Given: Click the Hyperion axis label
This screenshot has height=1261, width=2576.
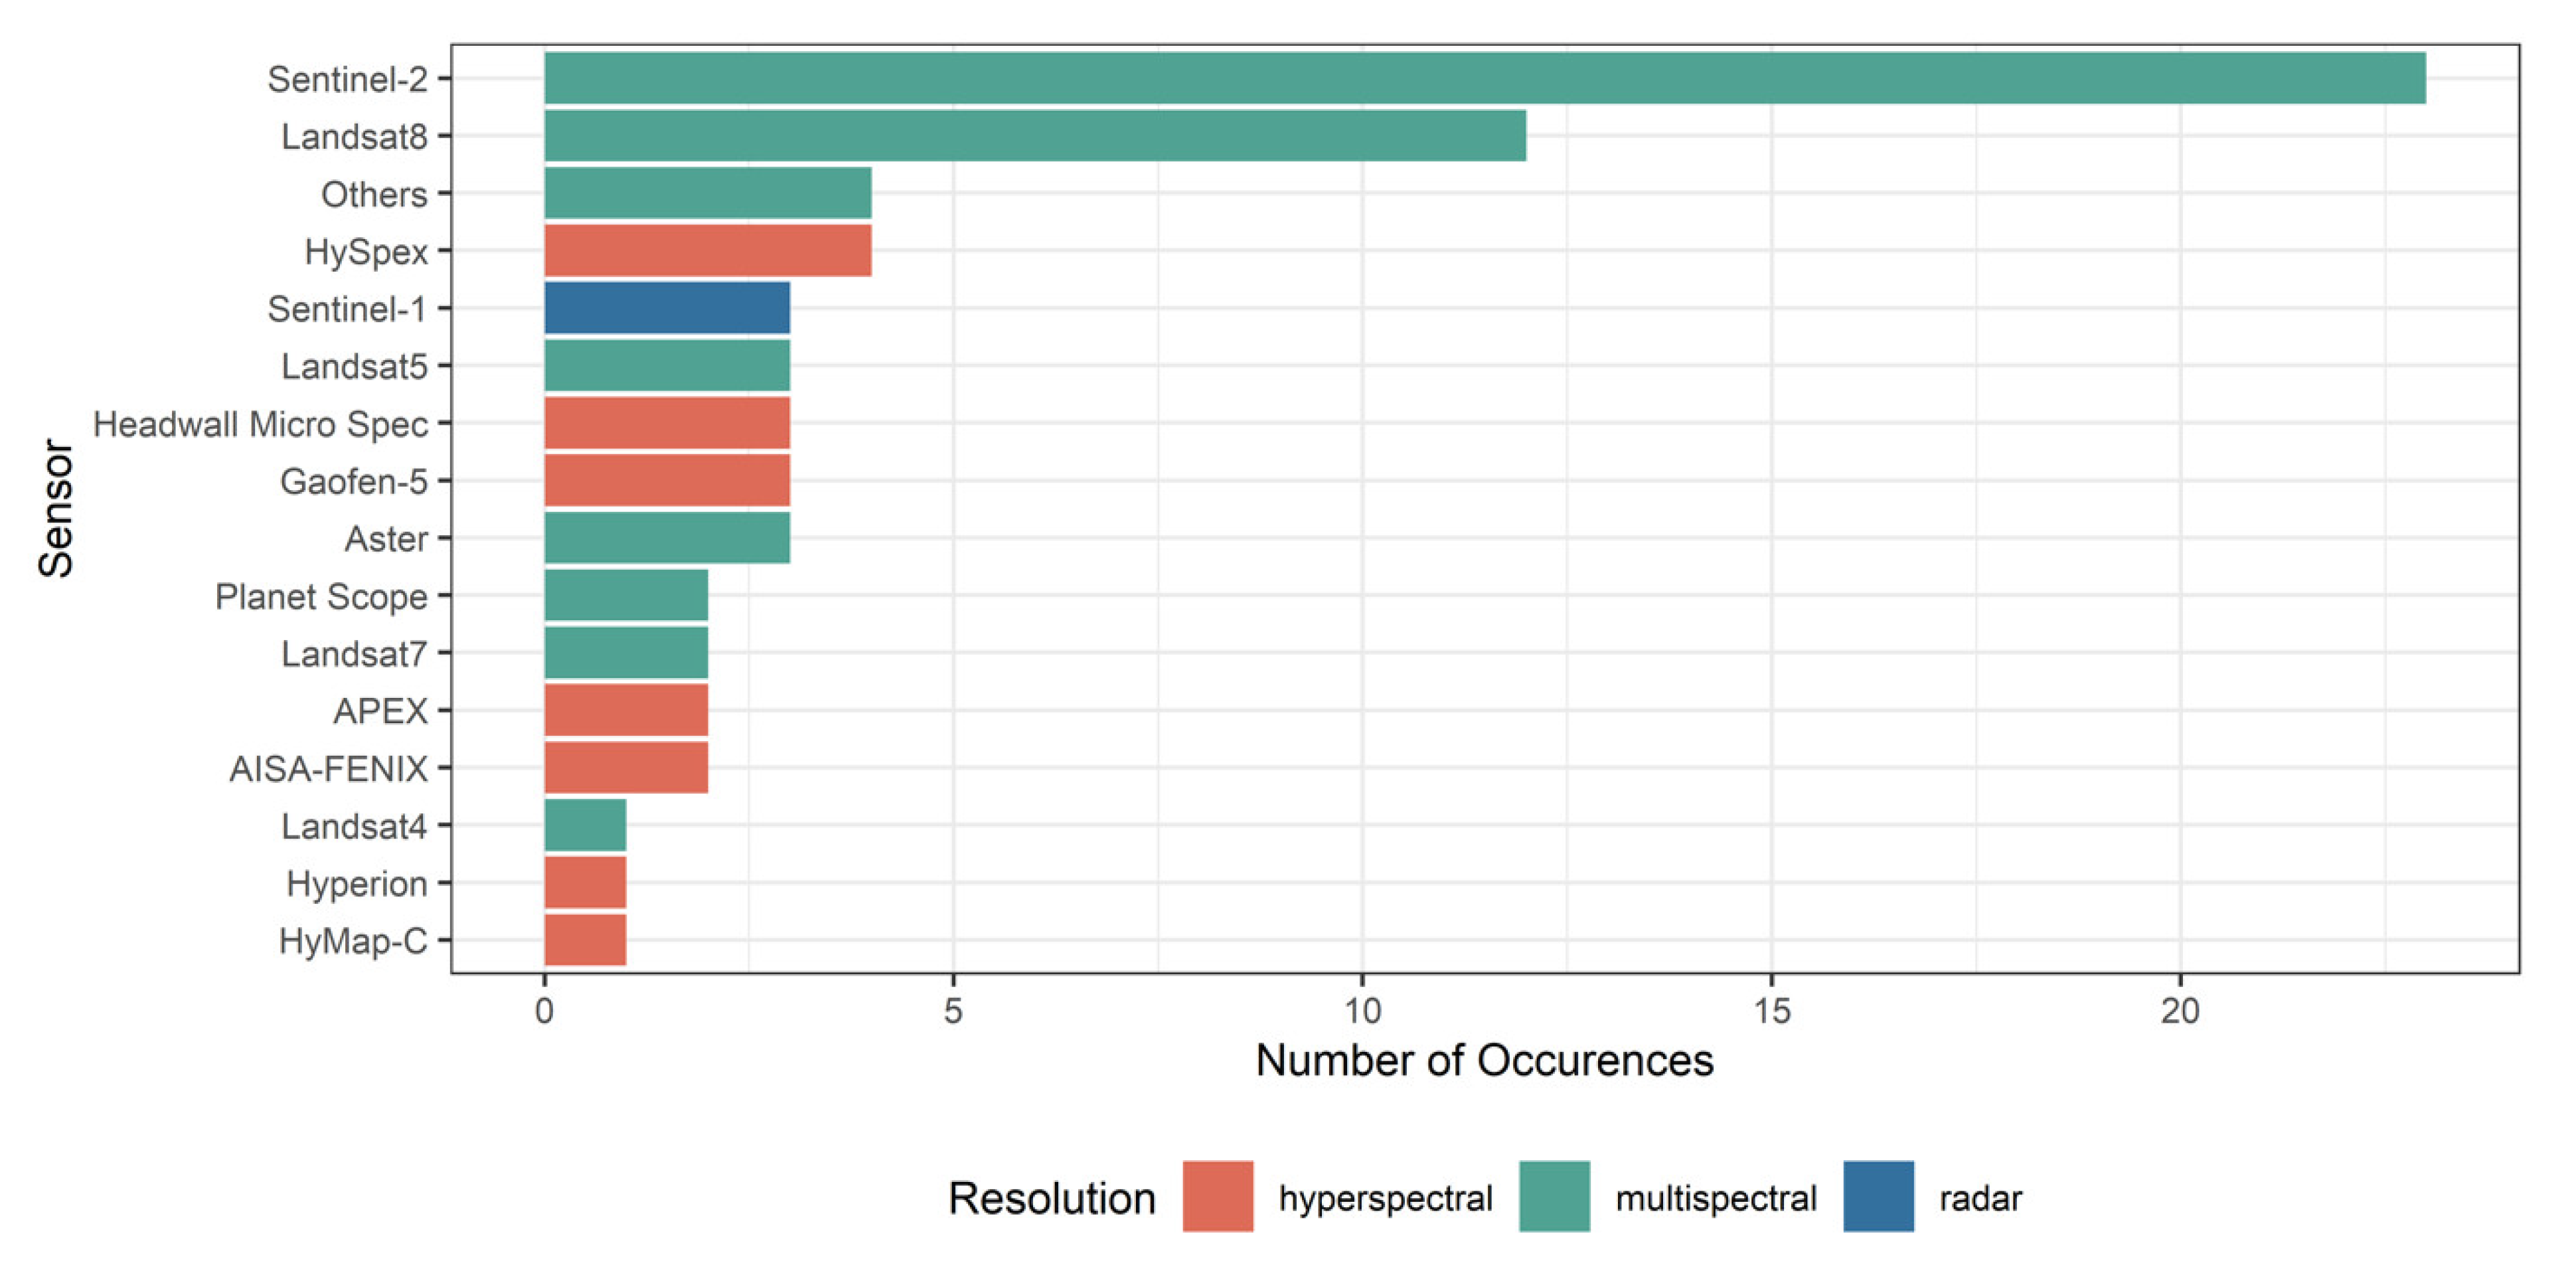Looking at the screenshot, I should (356, 884).
